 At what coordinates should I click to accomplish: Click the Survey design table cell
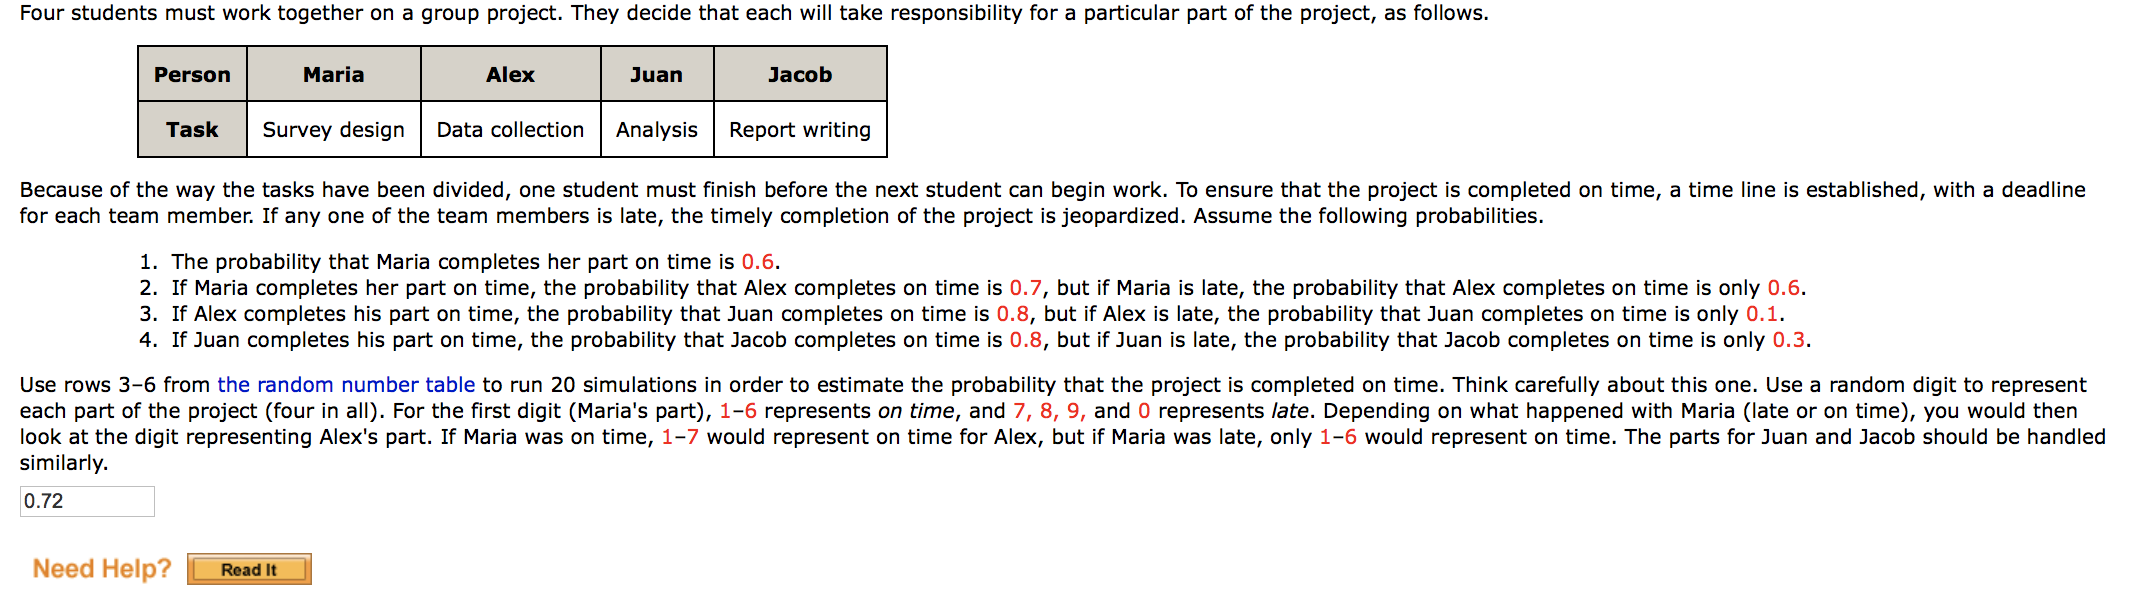334,129
